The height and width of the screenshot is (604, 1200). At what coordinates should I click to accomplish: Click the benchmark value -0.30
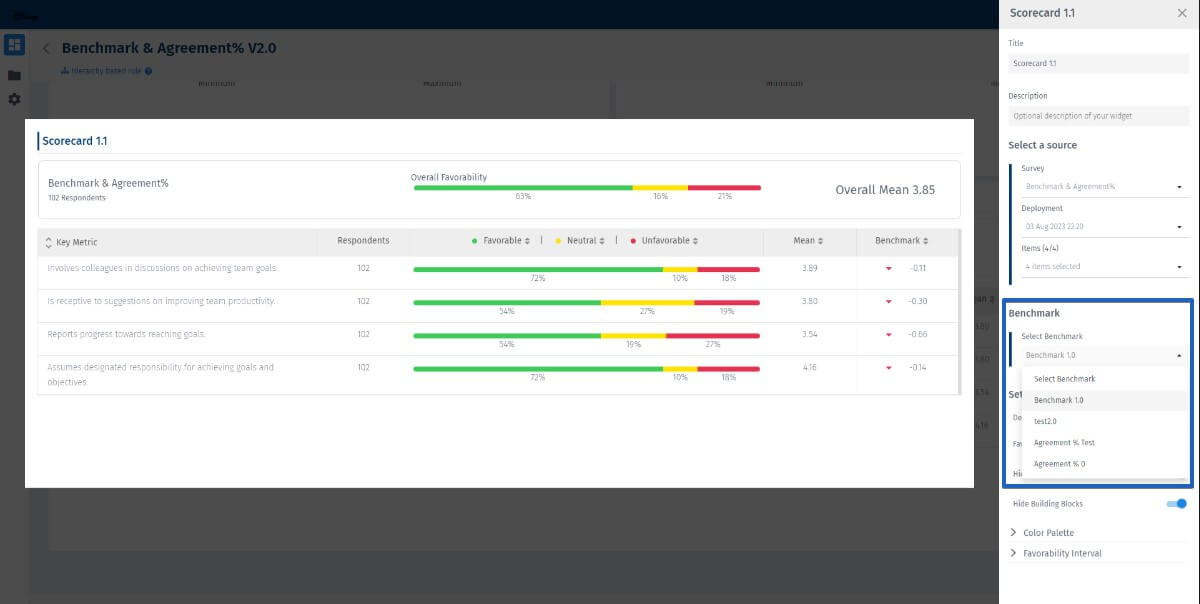(x=917, y=301)
